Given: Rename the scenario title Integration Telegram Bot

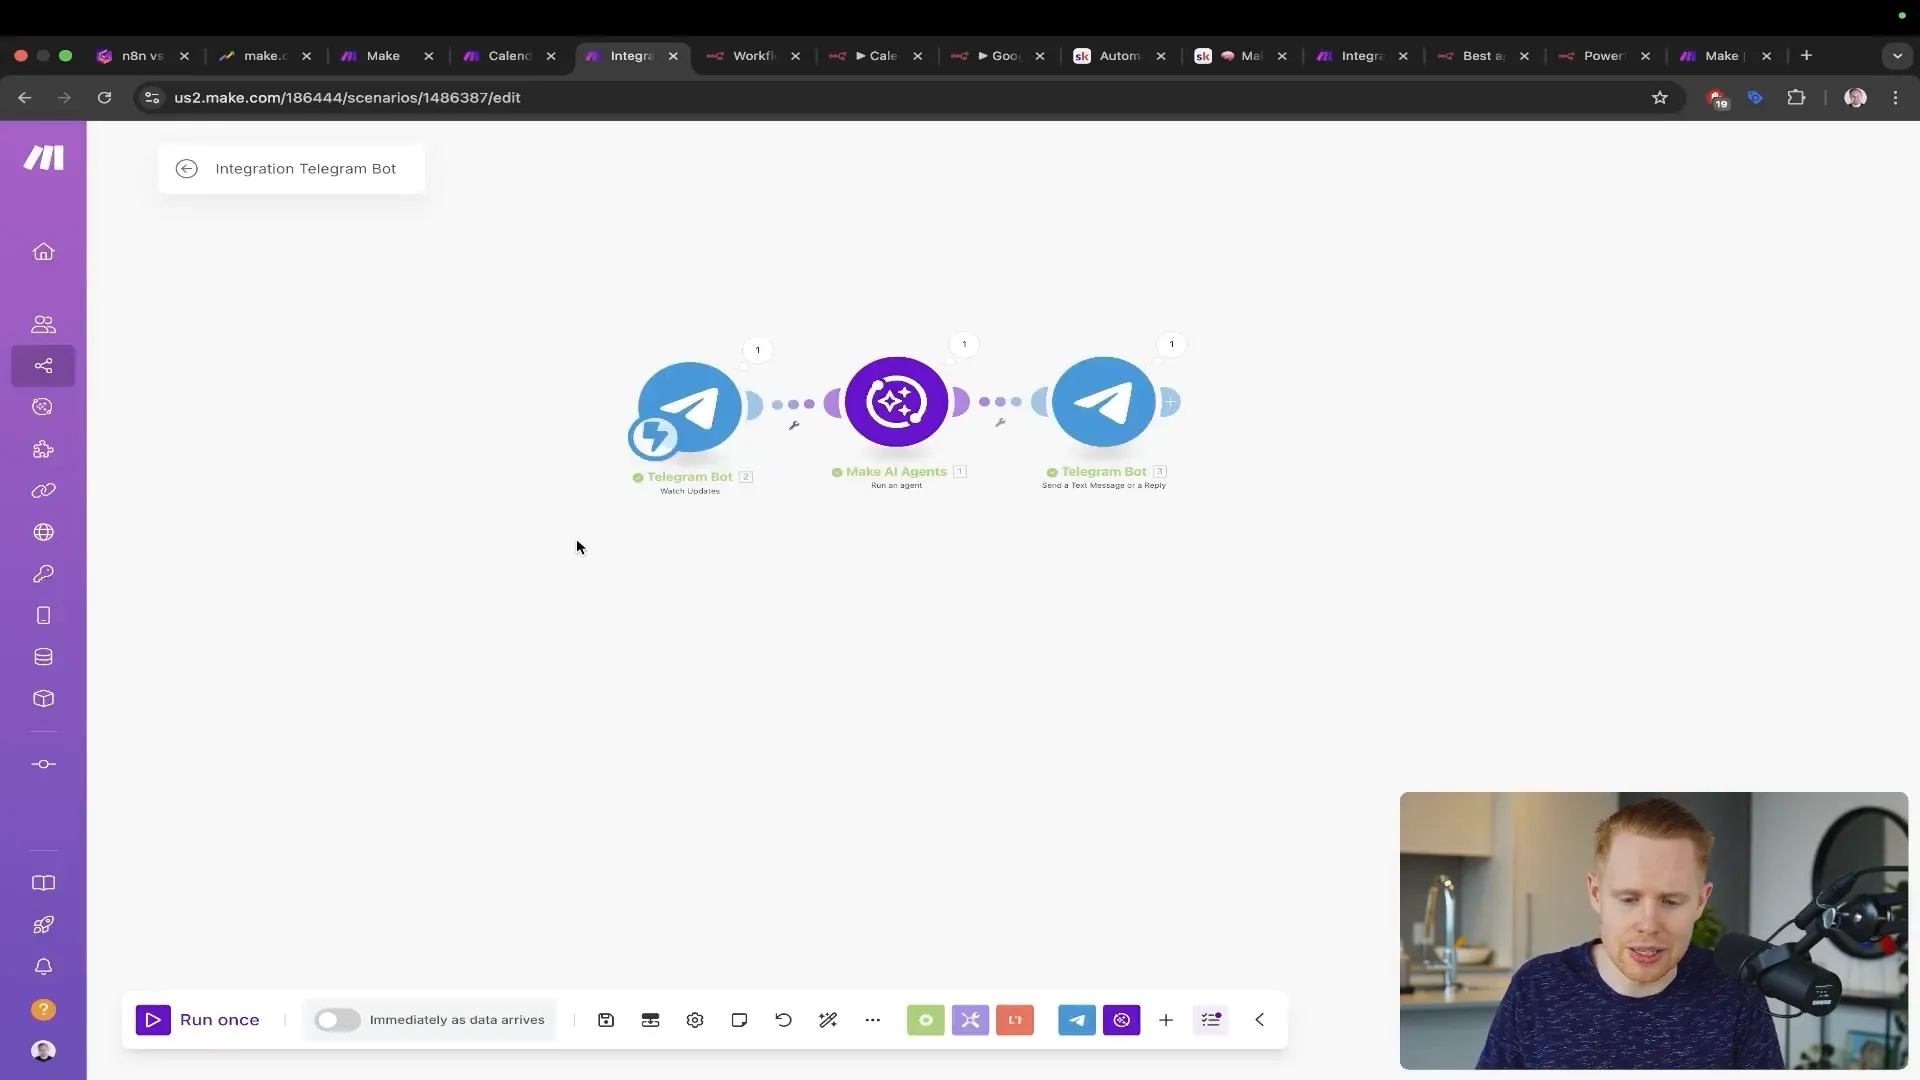Looking at the screenshot, I should pos(306,169).
